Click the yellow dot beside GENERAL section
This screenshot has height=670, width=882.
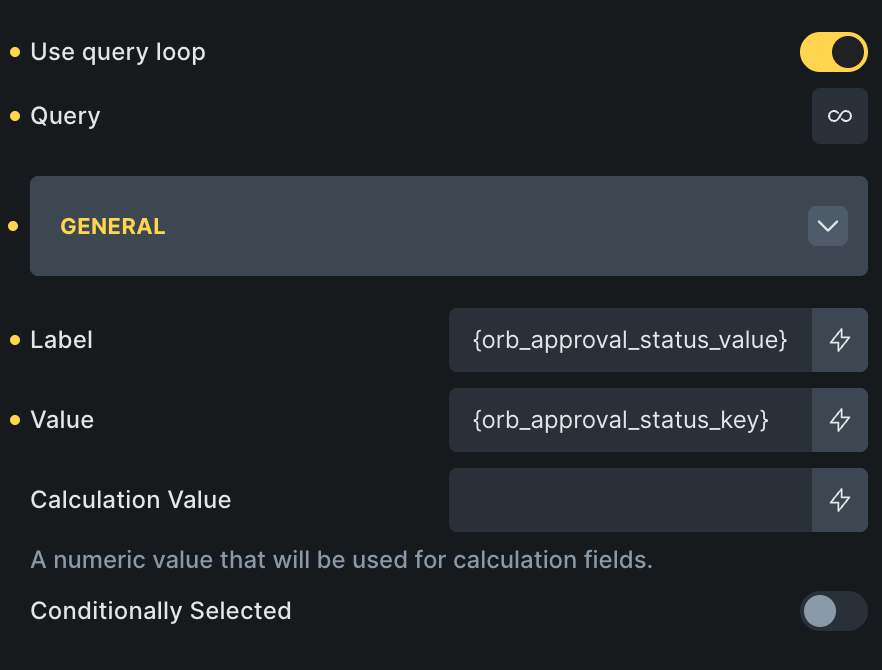tap(14, 226)
